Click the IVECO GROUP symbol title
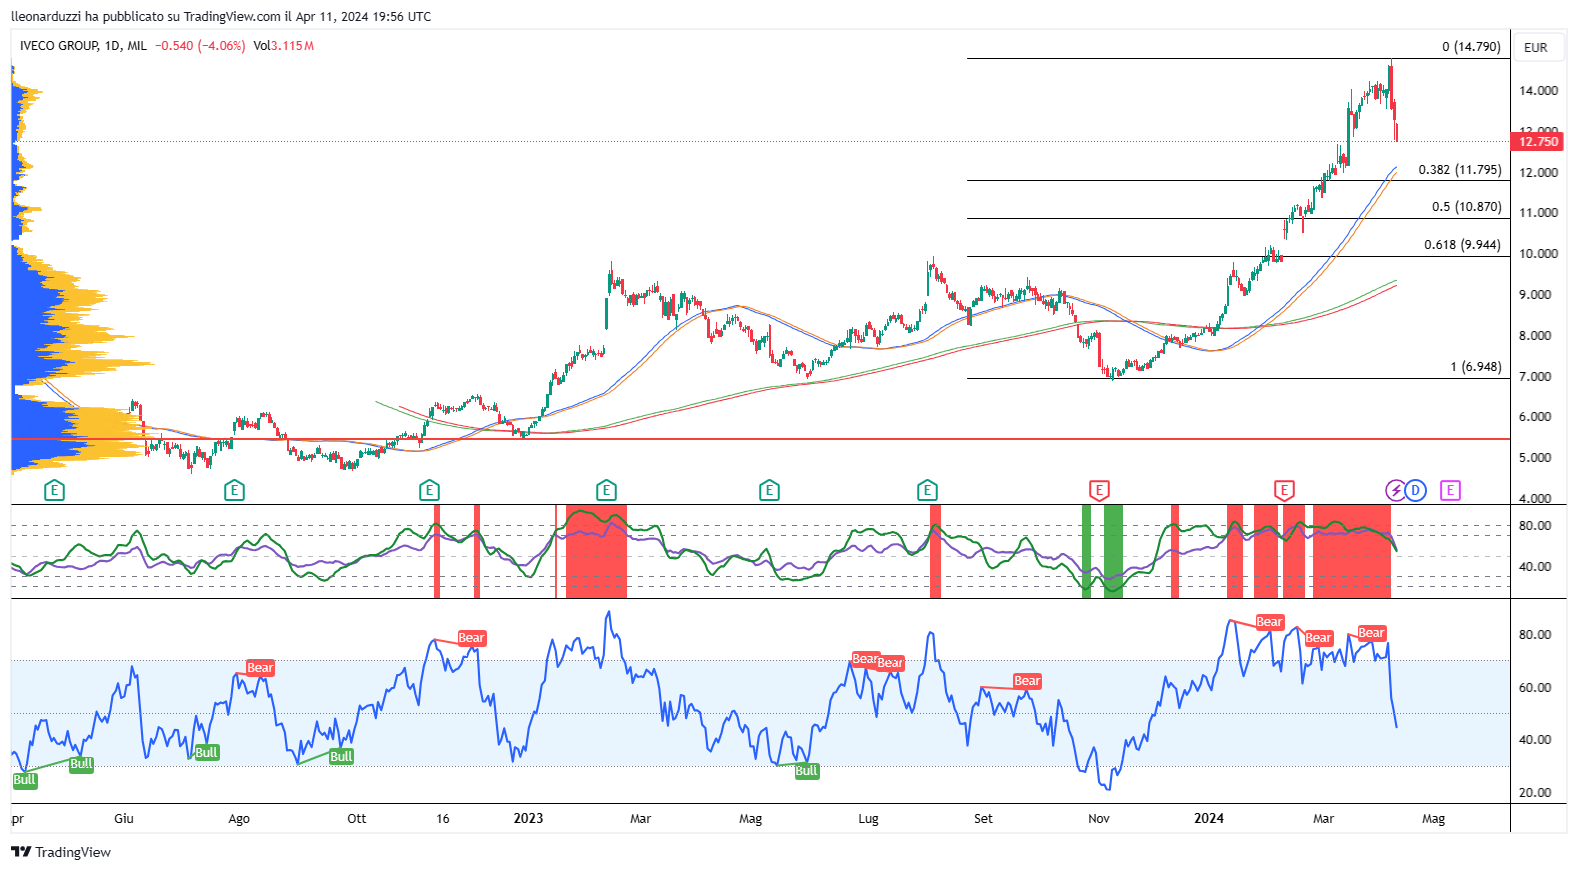 point(59,46)
